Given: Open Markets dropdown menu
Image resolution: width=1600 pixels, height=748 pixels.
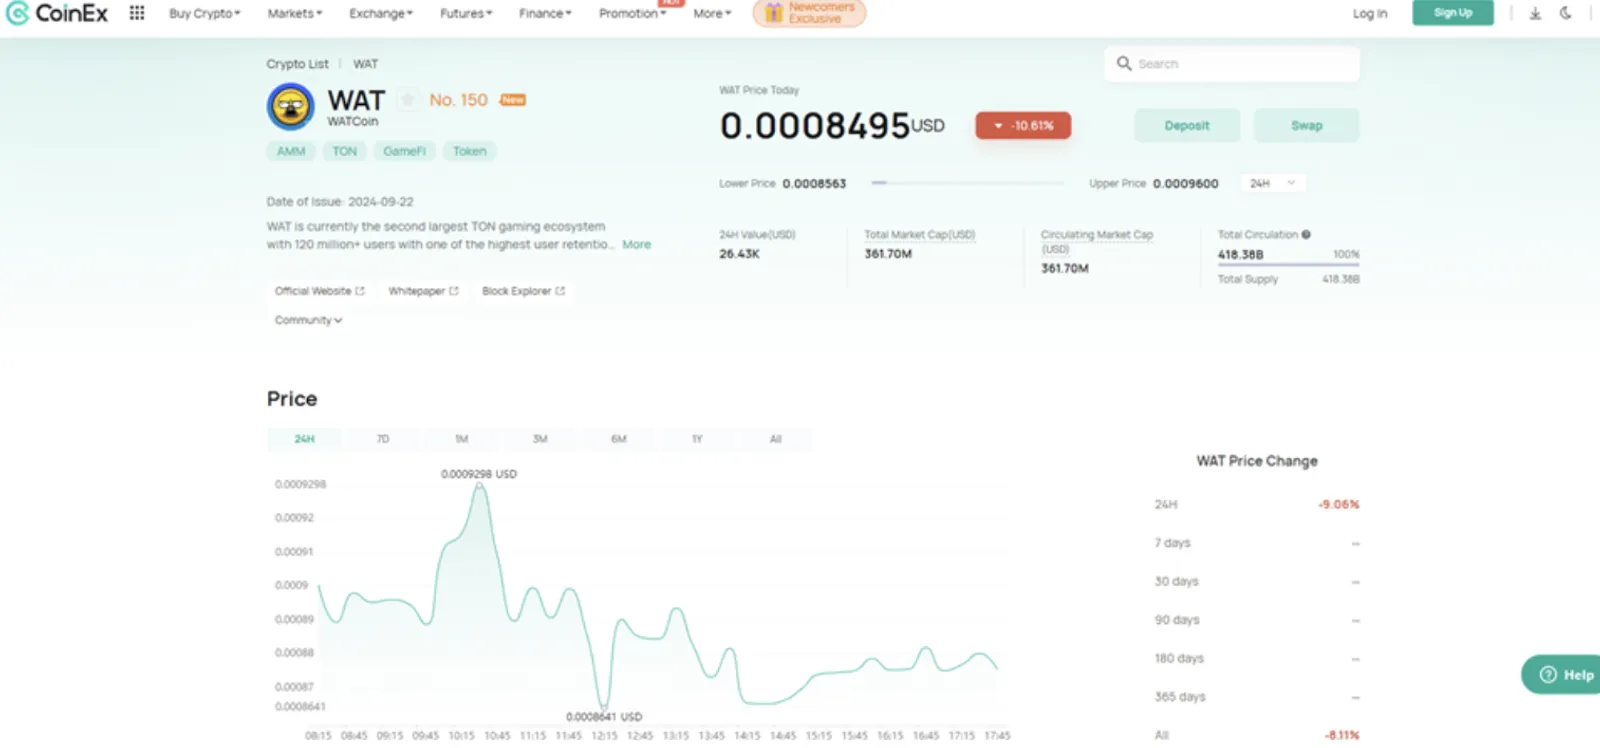Looking at the screenshot, I should pos(295,13).
